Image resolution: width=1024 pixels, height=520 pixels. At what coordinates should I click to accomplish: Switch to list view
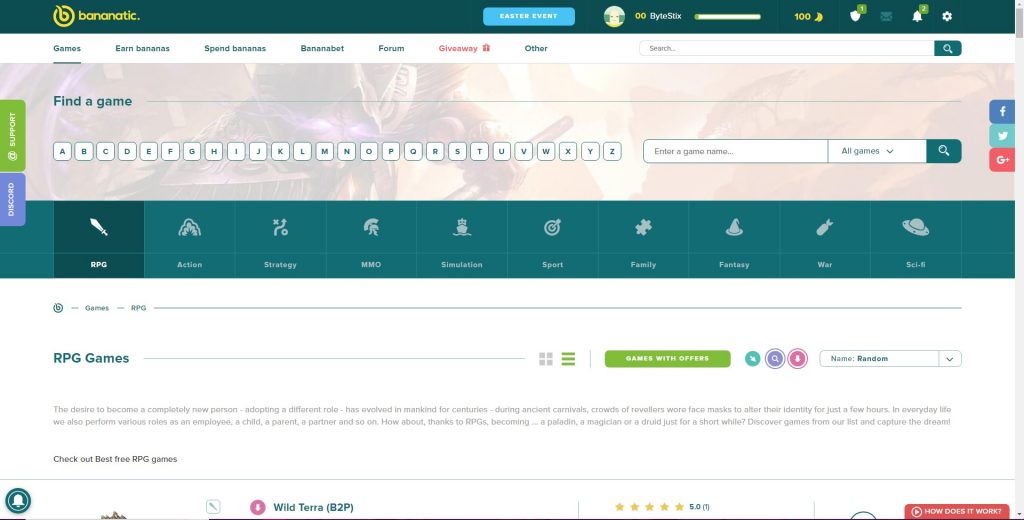pyautogui.click(x=568, y=359)
